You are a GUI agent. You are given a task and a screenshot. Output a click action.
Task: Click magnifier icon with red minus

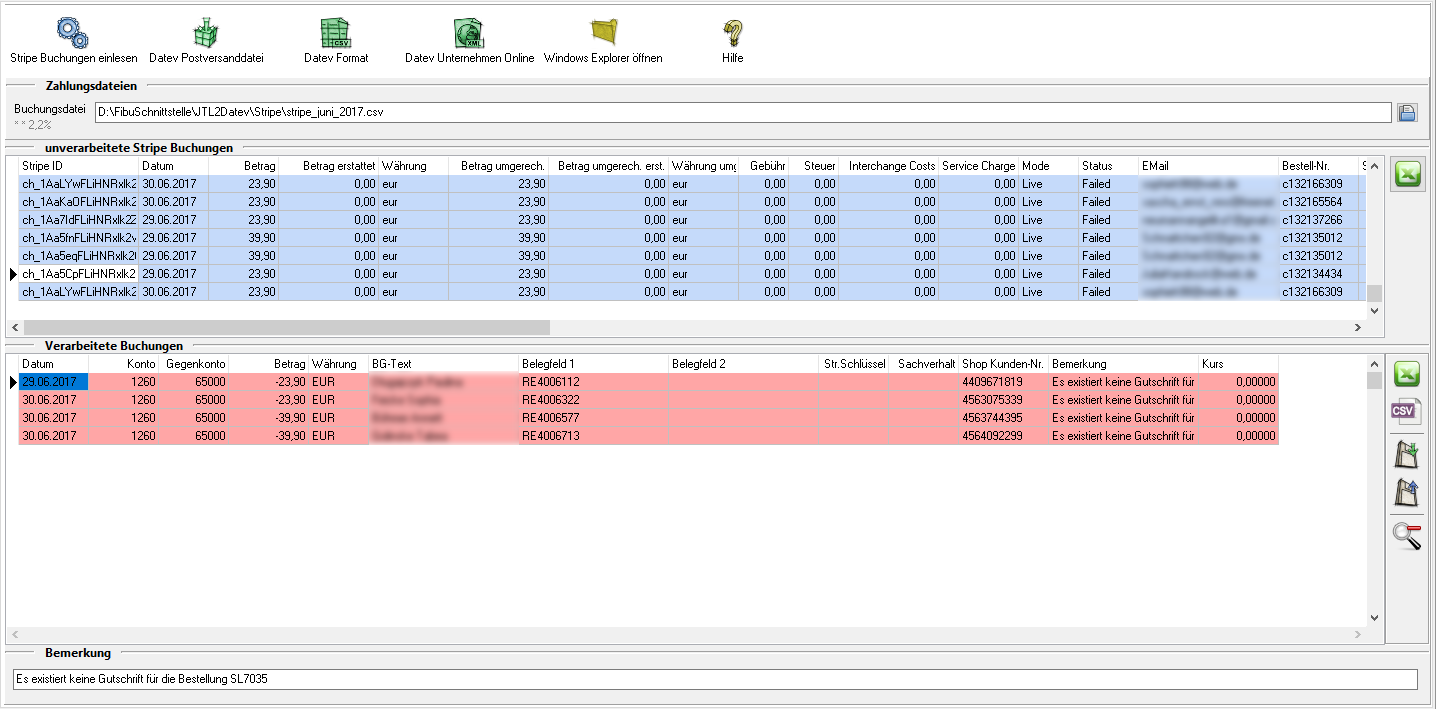coord(1407,536)
